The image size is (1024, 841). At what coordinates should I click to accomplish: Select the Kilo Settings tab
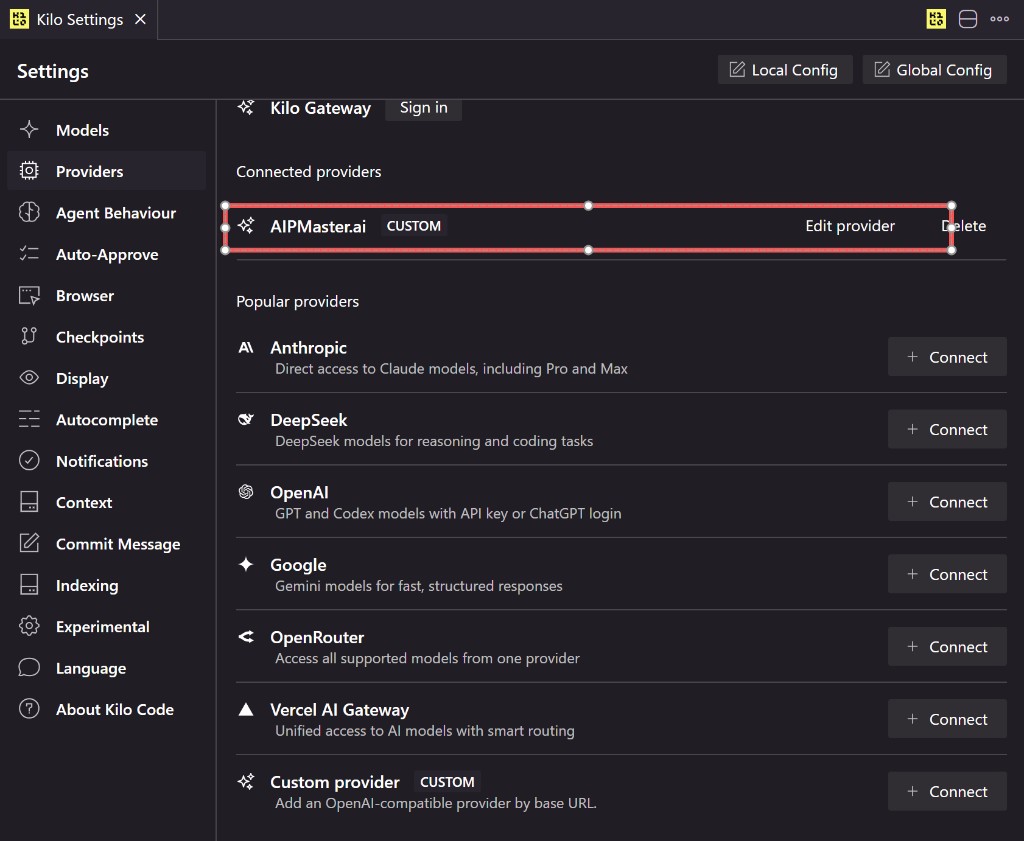79,20
